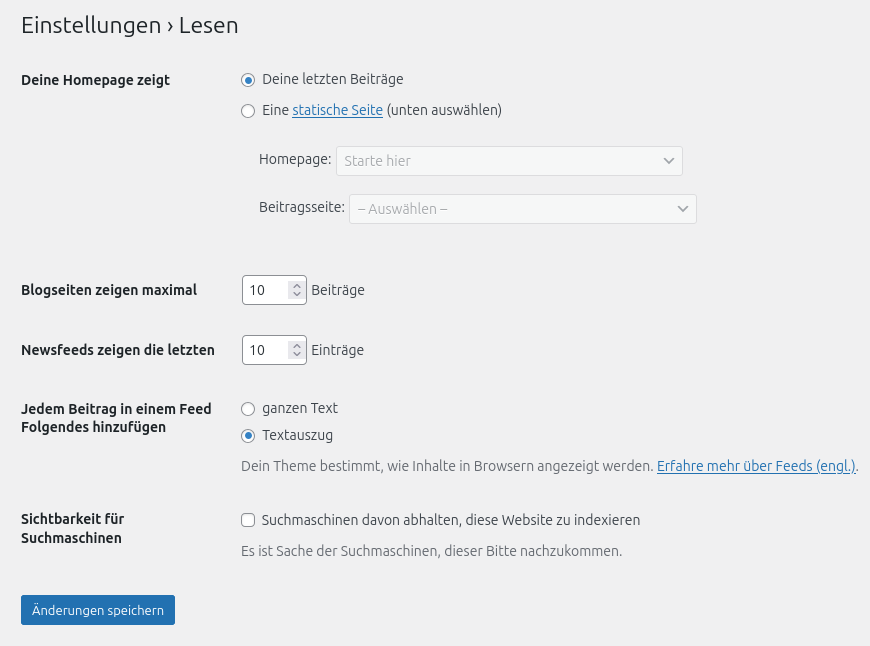Screen dimensions: 870x646
Task: Enable the 'Suchmaschinen davon abhalten' checkbox
Action: click(x=248, y=520)
